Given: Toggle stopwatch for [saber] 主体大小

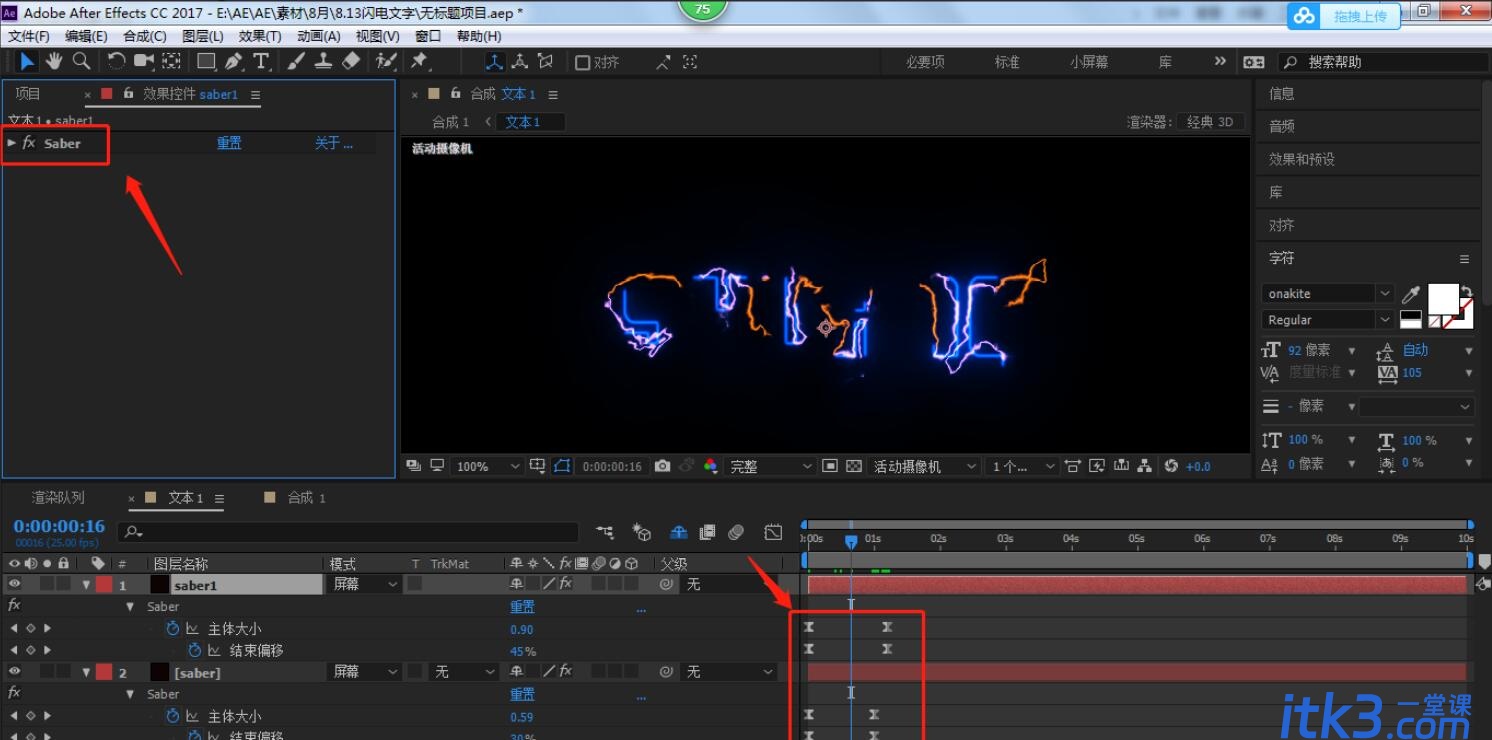Looking at the screenshot, I should coord(172,716).
